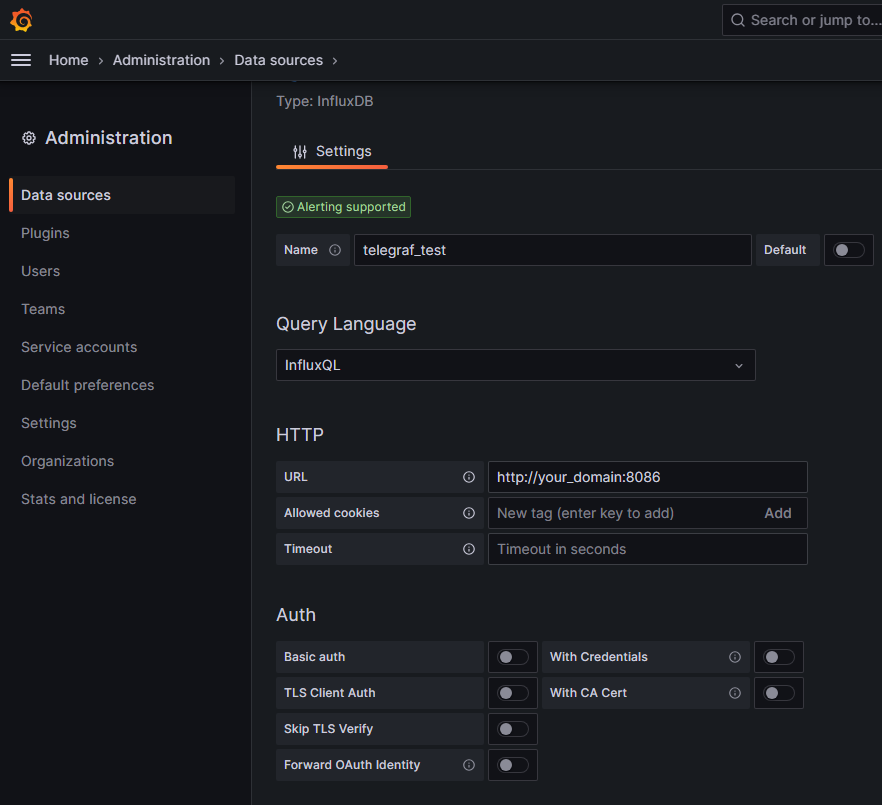Click the Forward OAuth Identity info icon
The image size is (882, 805).
click(469, 765)
